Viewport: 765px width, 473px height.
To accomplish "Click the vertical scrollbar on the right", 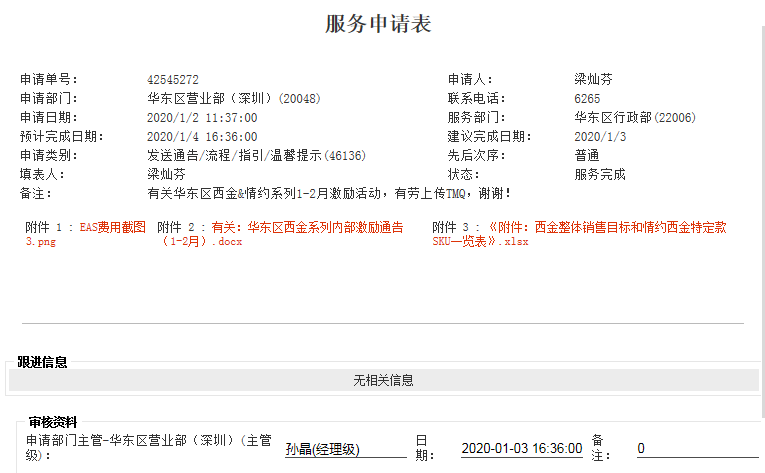I will tap(761, 200).
